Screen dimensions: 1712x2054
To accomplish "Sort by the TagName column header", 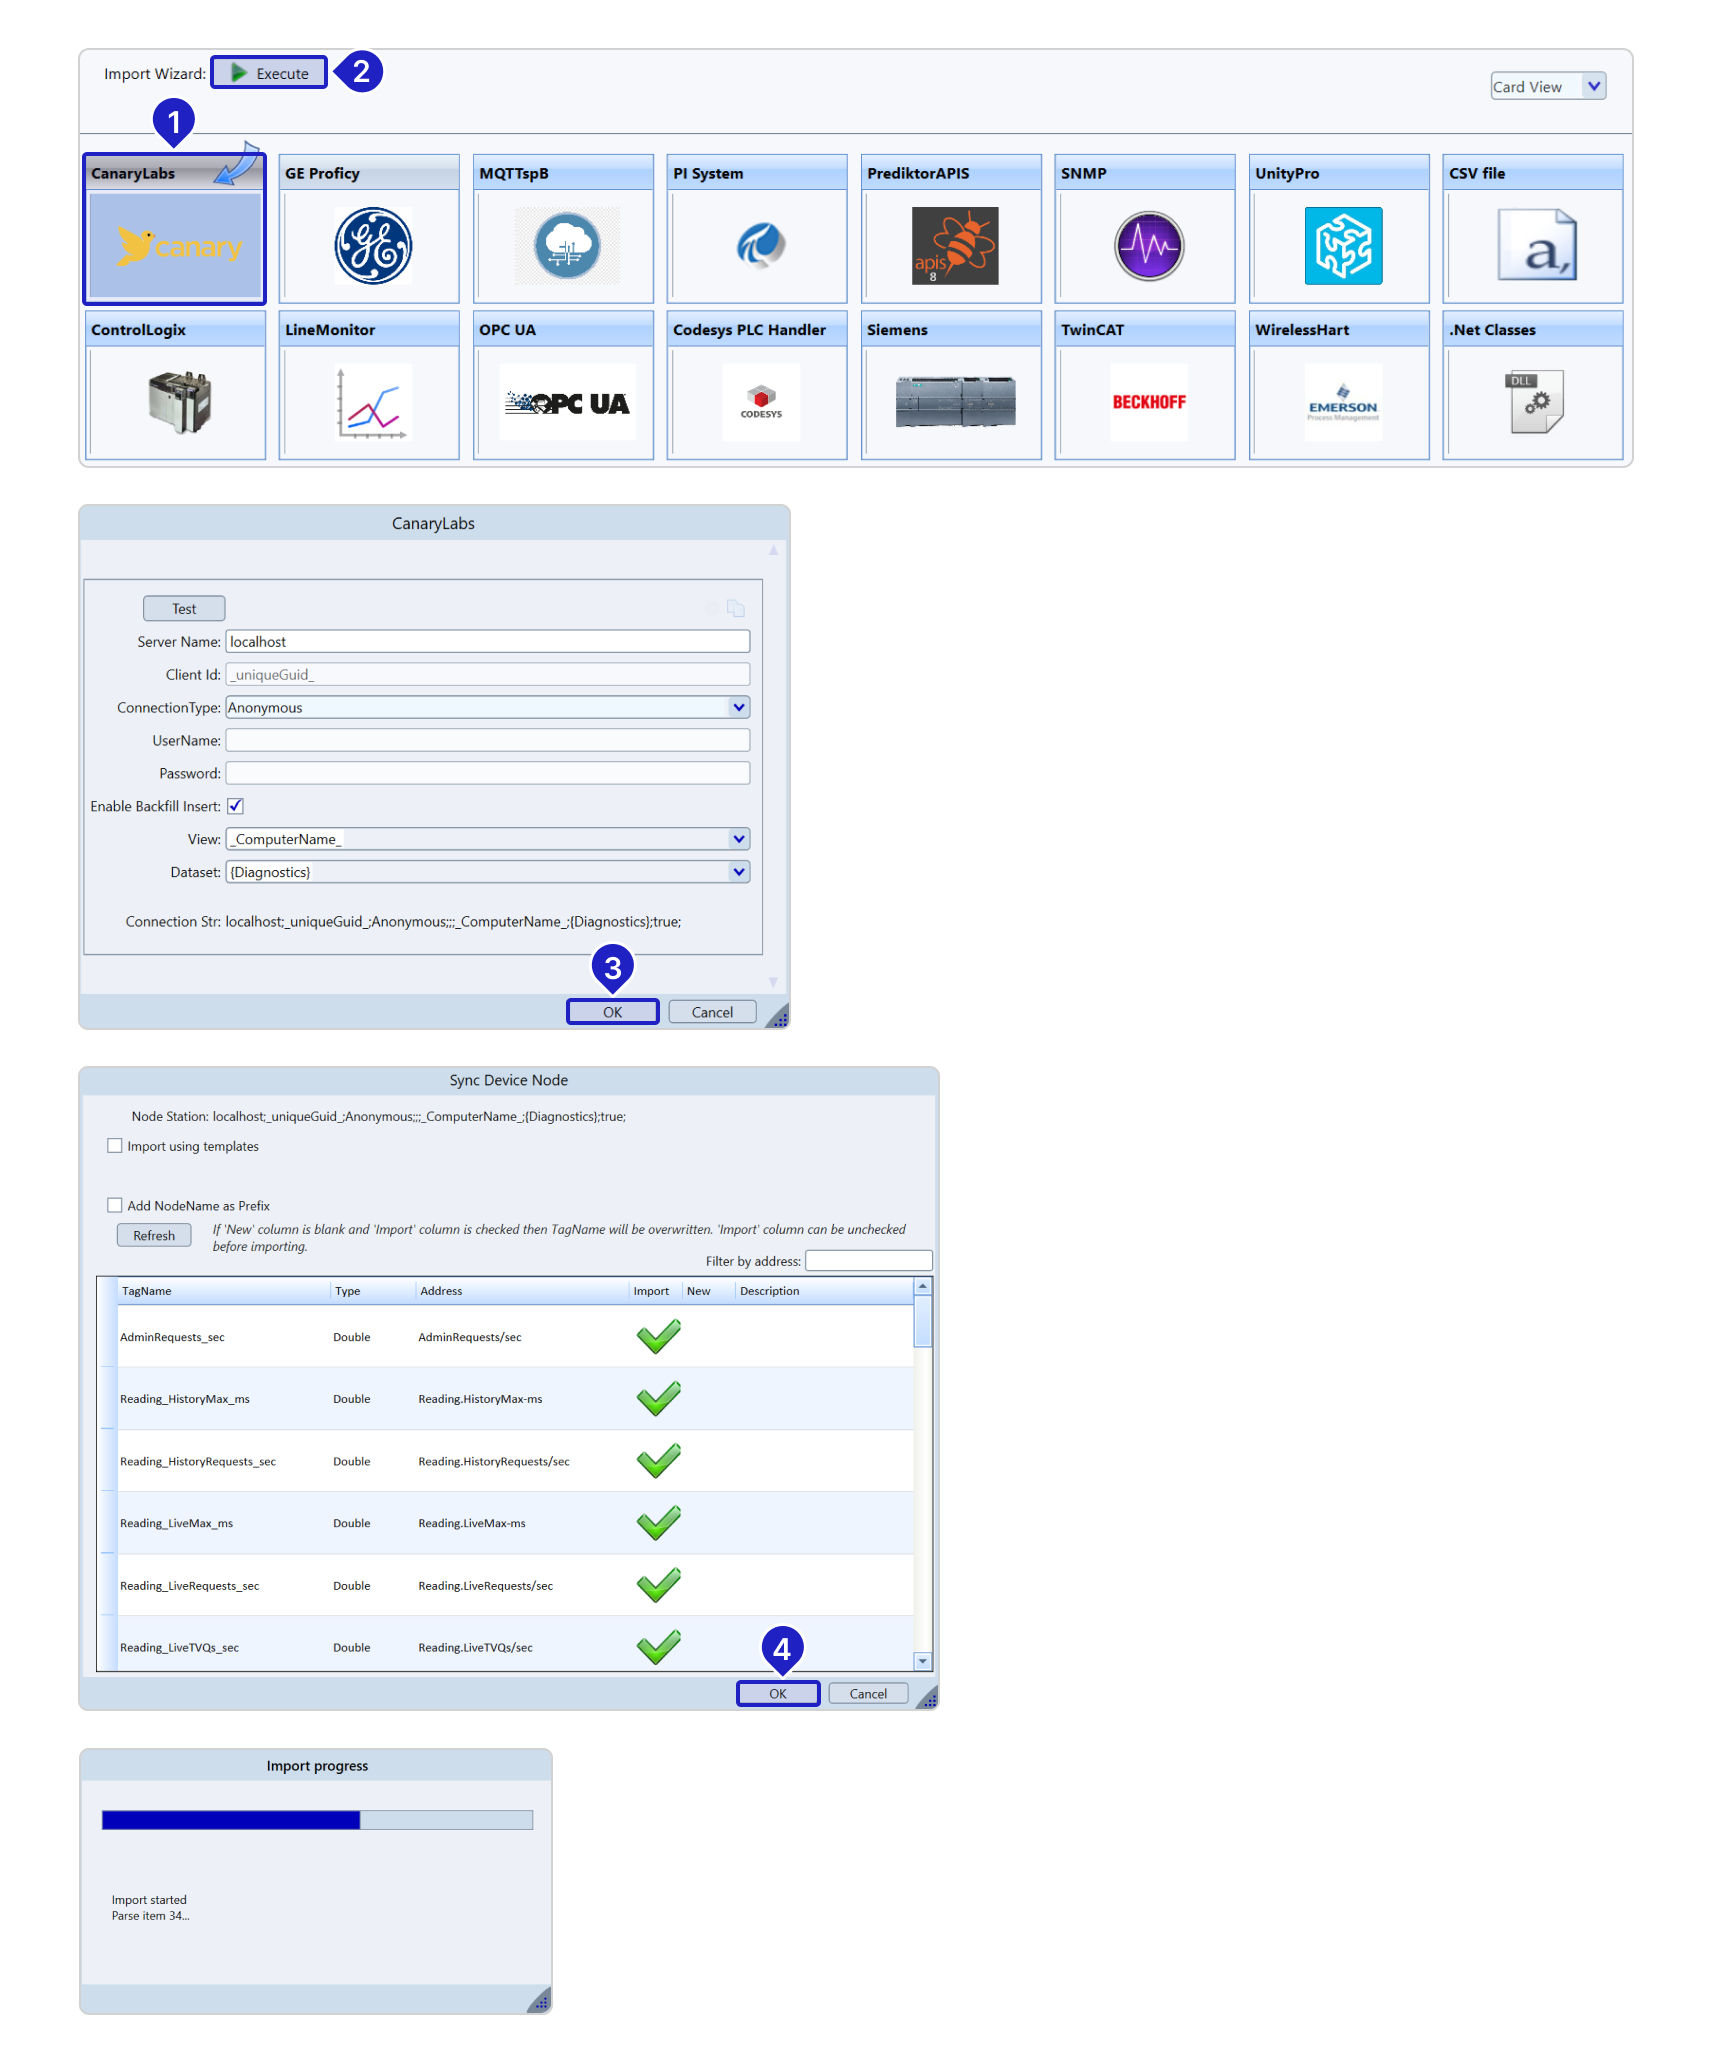I will click(147, 1291).
